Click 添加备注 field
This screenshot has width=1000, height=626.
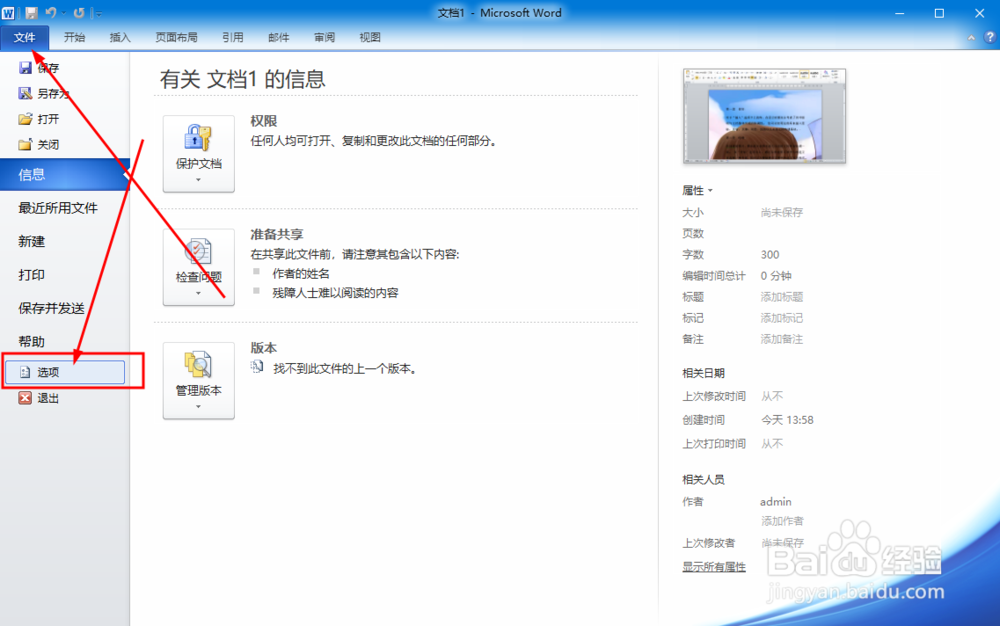coord(782,339)
